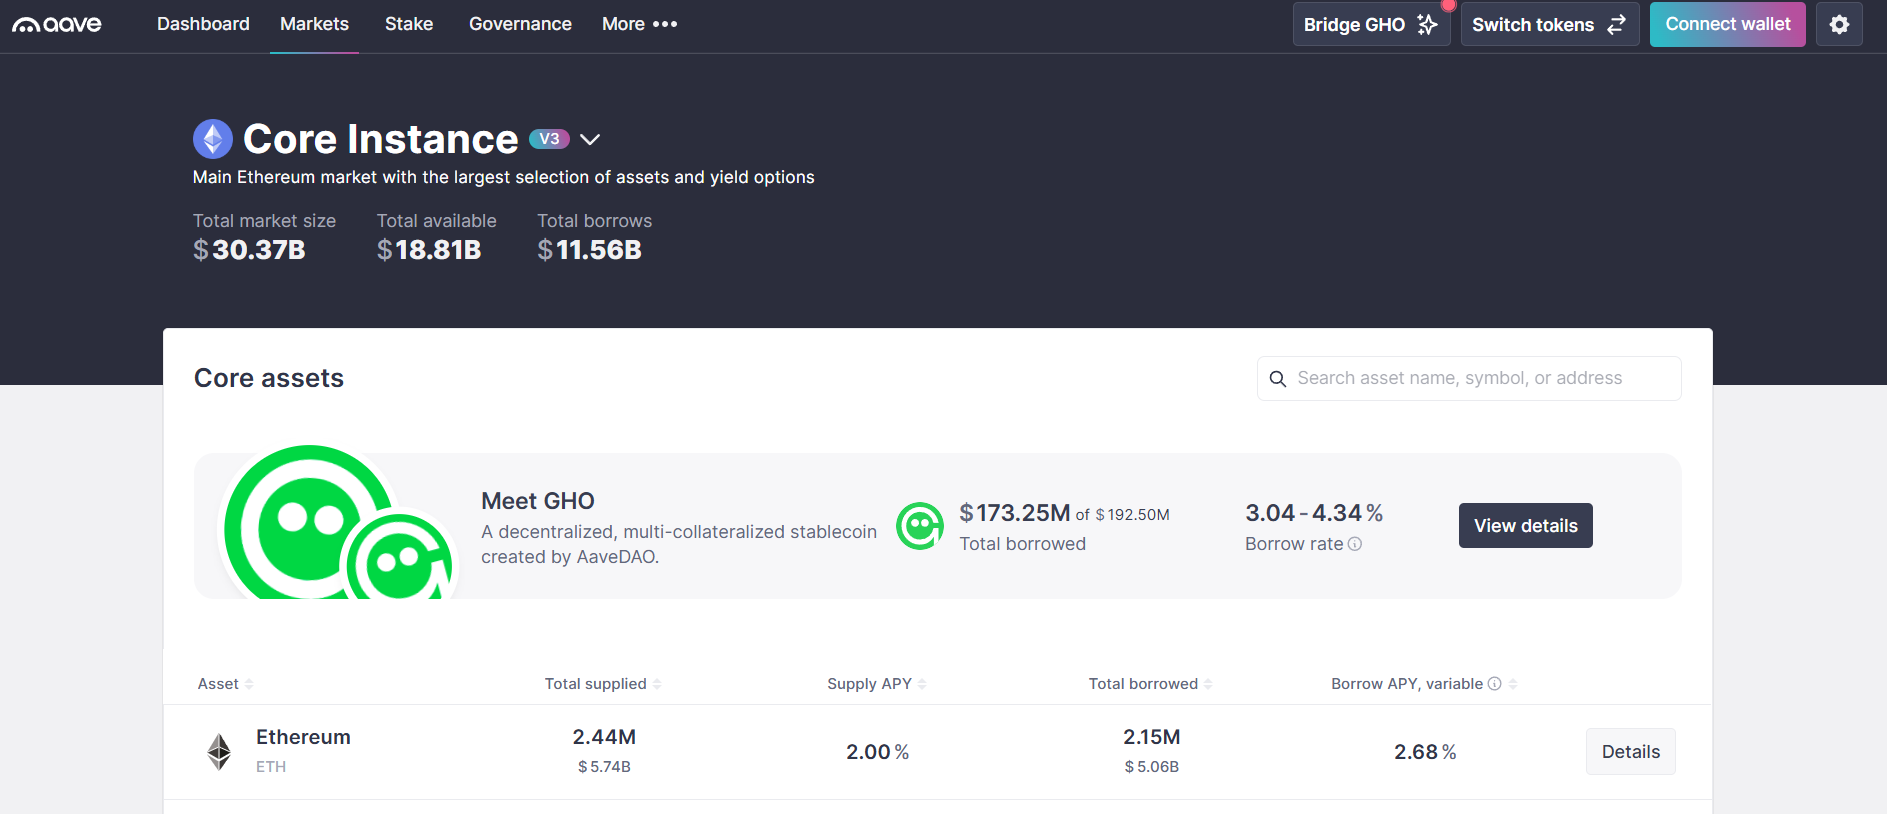Click the Ethereum network icon beside Core Instance

coord(212,139)
